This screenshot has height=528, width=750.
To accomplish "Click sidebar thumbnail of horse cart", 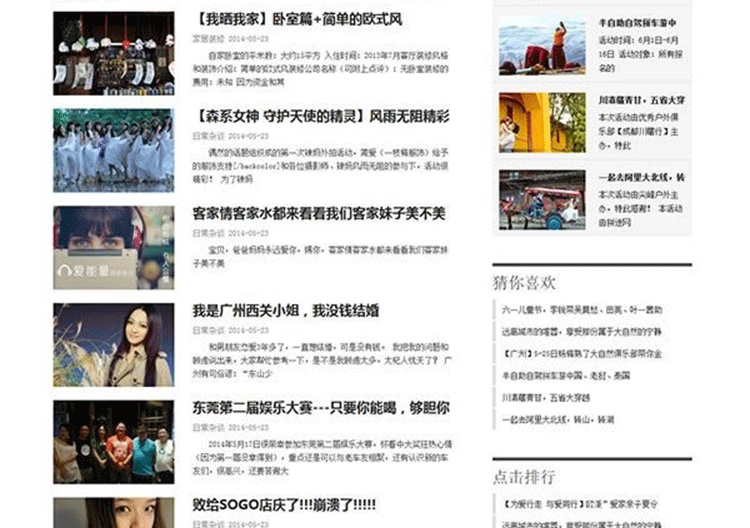I will [542, 200].
